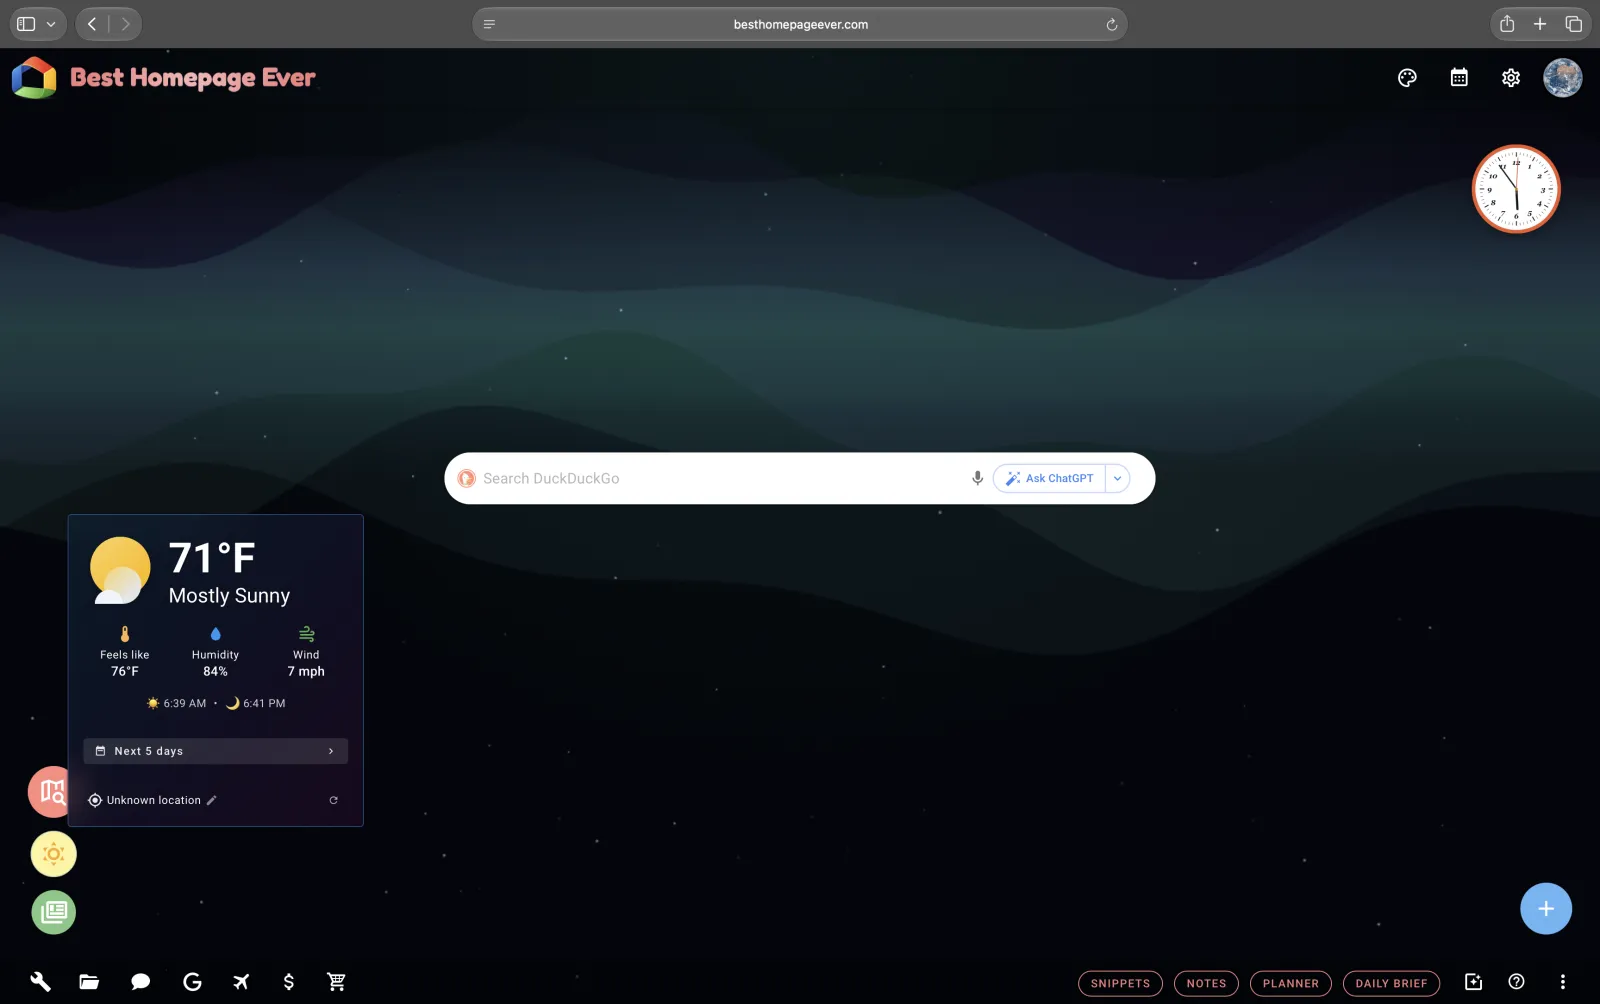1600x1004 pixels.
Task: Open the three-dot more menu
Action: tap(1562, 982)
